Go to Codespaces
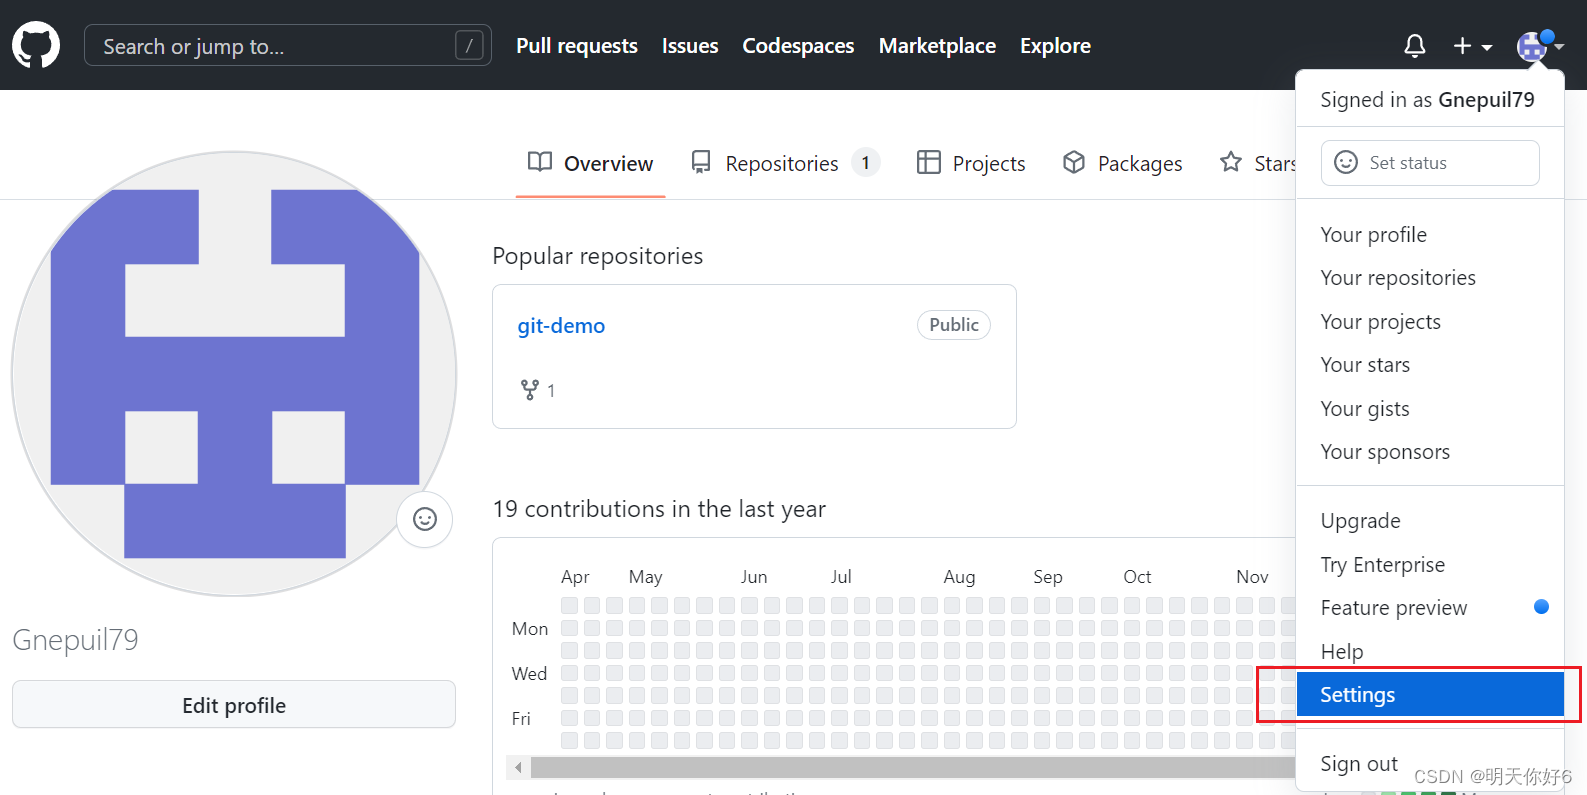The width and height of the screenshot is (1587, 795). 798,46
